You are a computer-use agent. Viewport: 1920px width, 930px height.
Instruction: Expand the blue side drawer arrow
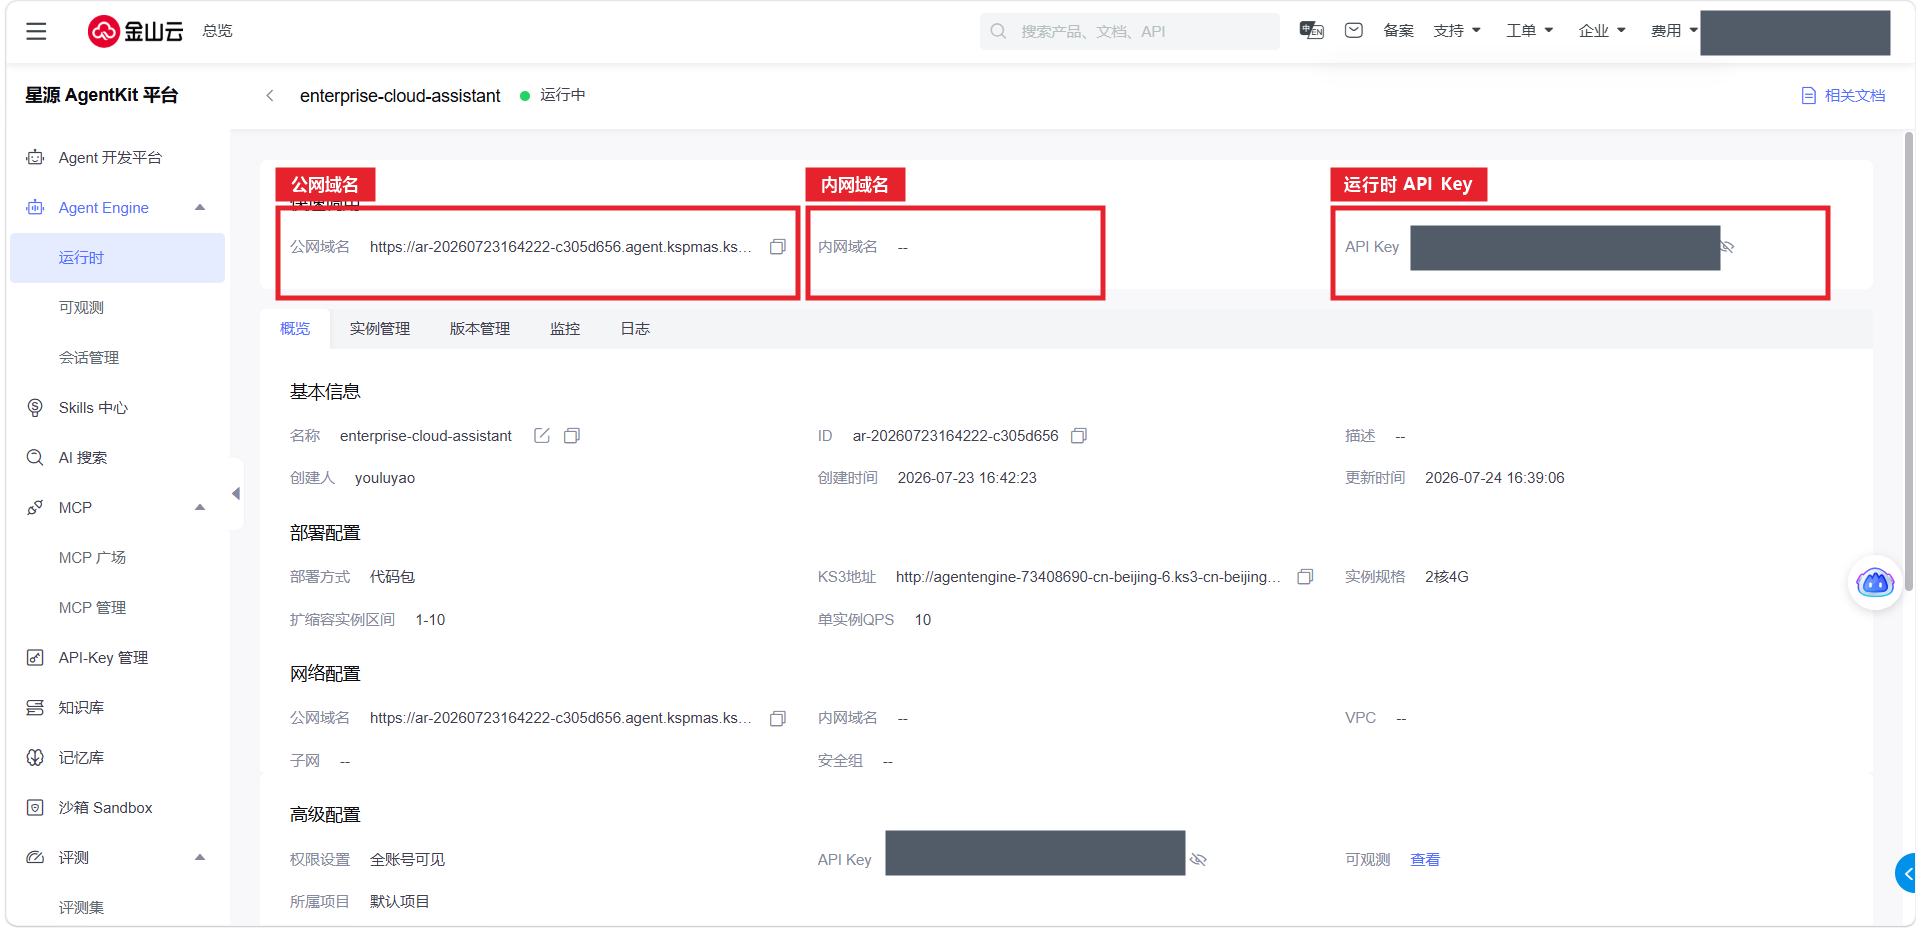[x=1907, y=873]
